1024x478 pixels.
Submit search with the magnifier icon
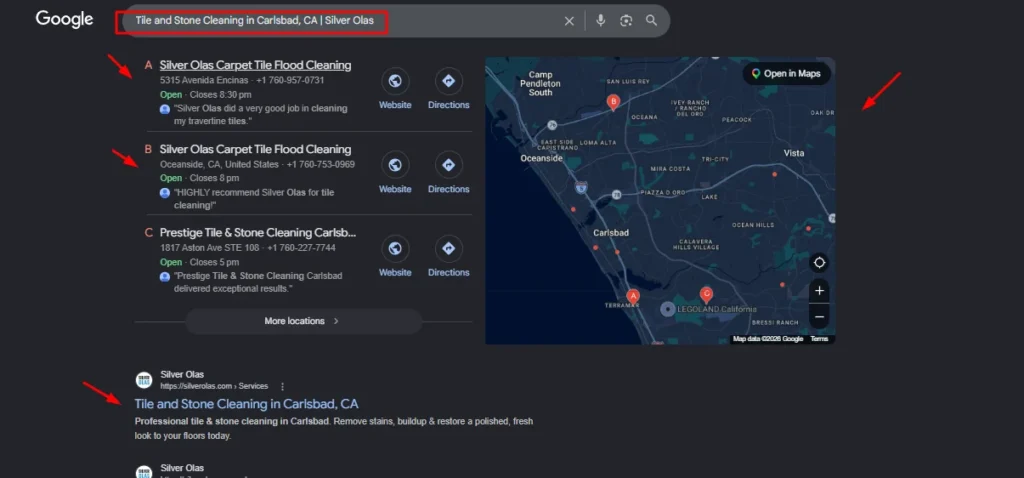click(651, 21)
